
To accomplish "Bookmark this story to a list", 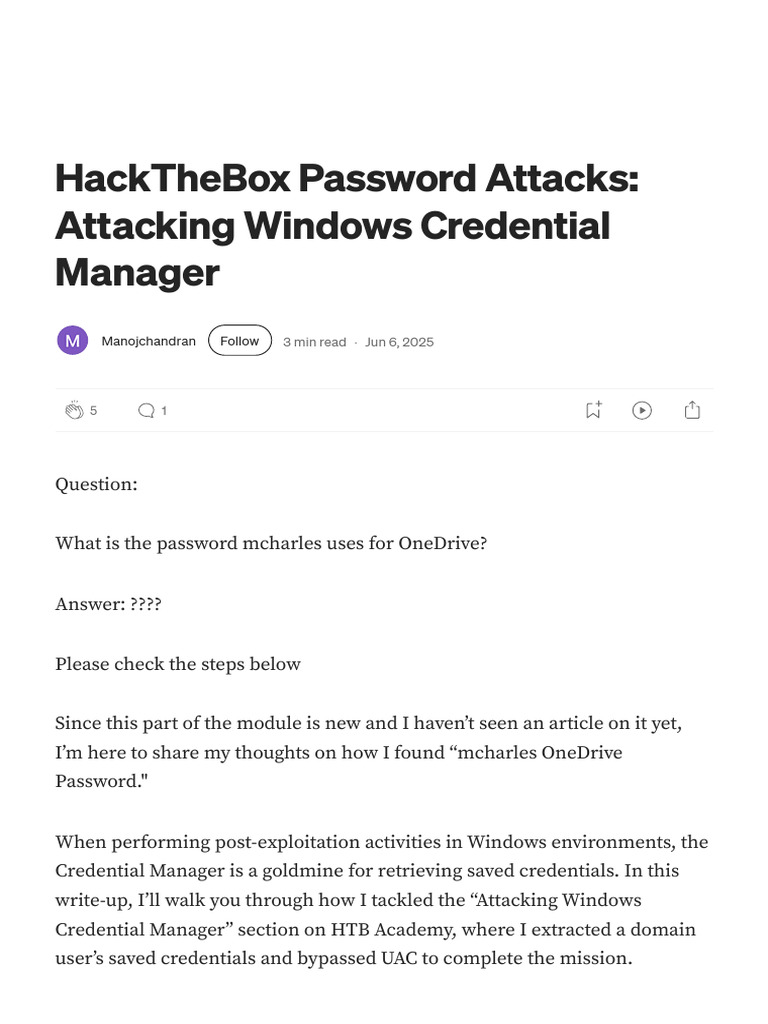I will [593, 410].
